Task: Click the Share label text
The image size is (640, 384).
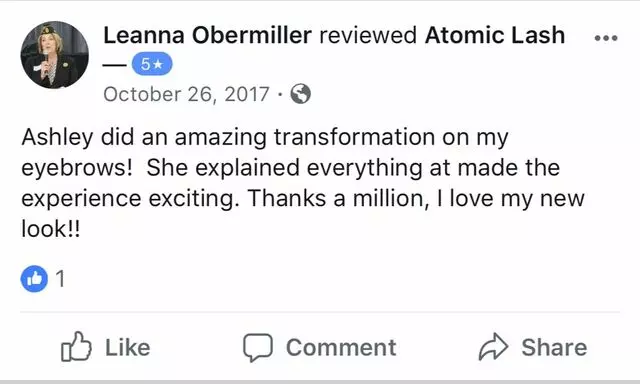Action: (554, 348)
